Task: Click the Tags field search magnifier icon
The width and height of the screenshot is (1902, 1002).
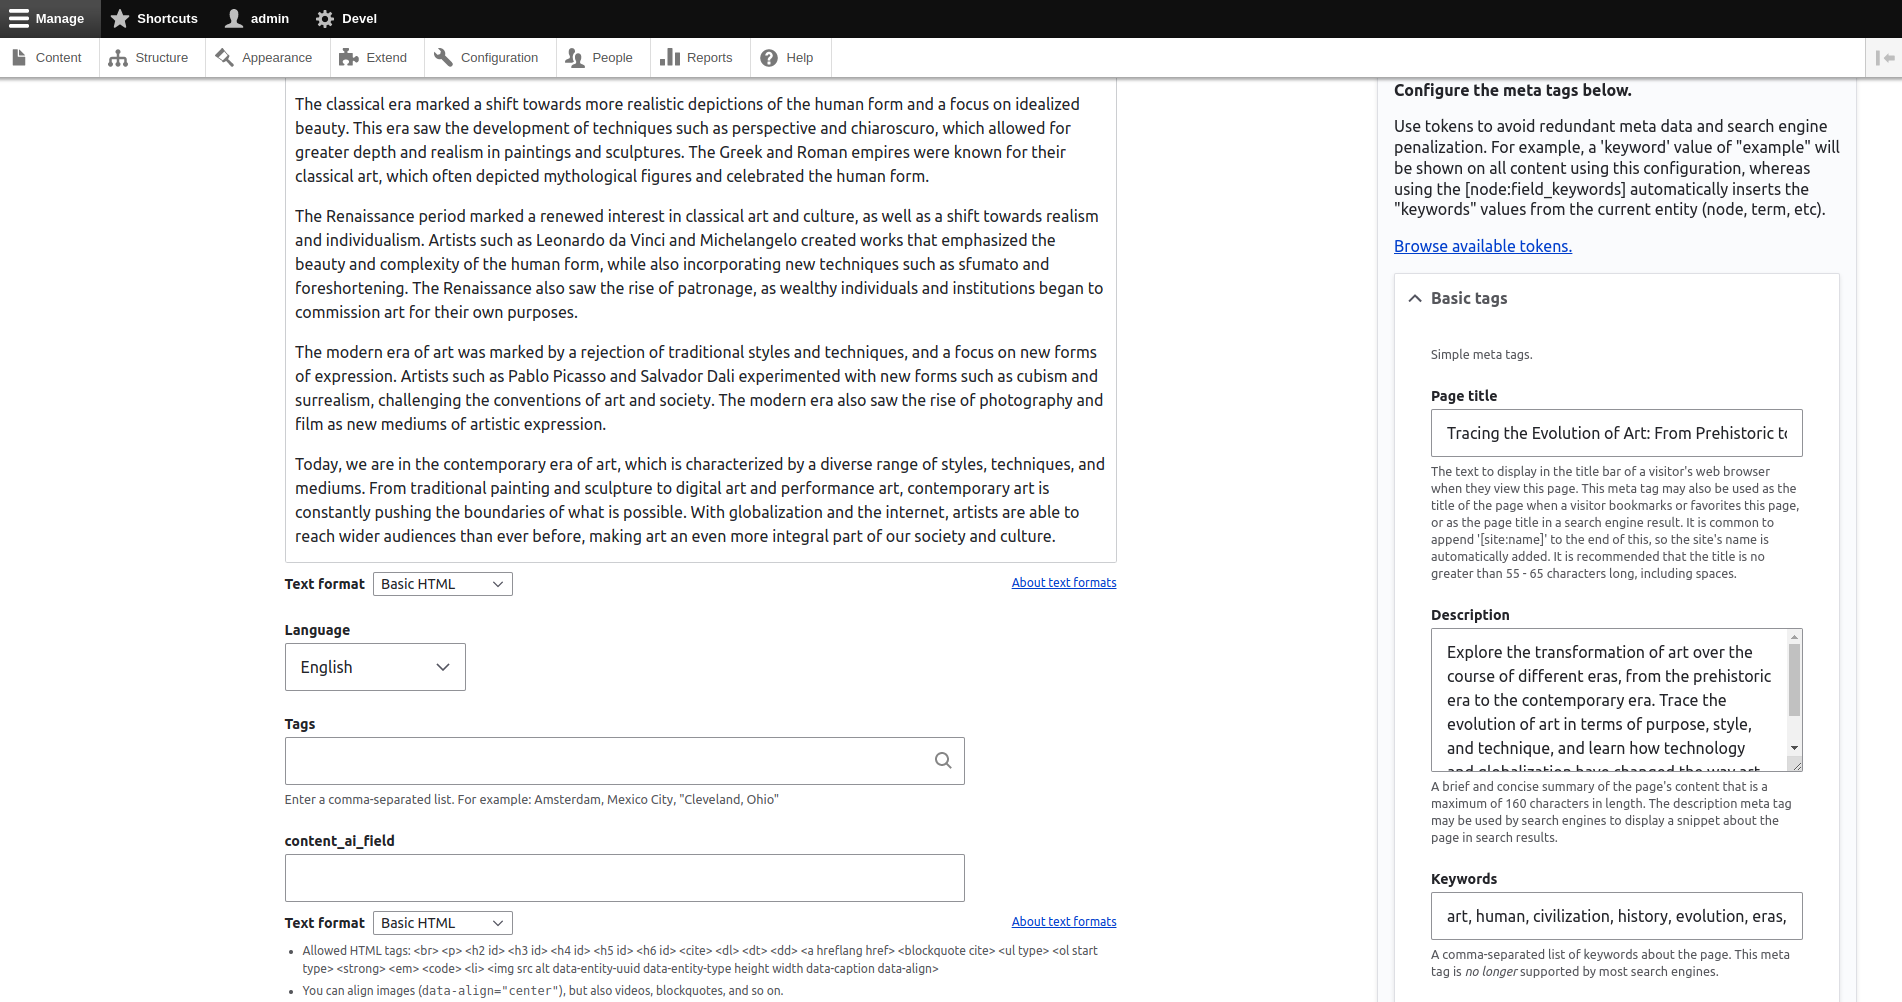Action: point(943,760)
